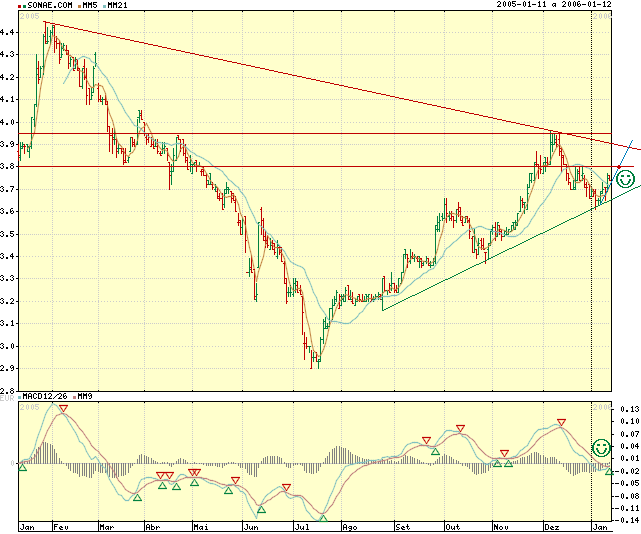Select the red triangle in late May MACD
The image size is (641, 534).
[235, 480]
